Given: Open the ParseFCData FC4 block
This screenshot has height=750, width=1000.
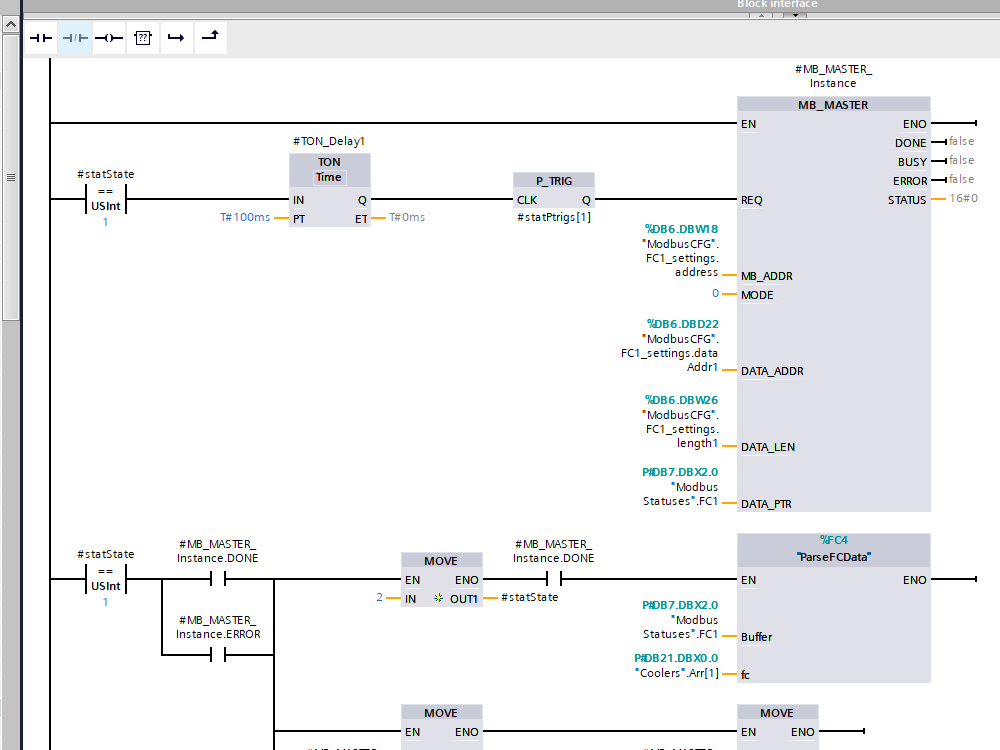Looking at the screenshot, I should tap(833, 550).
